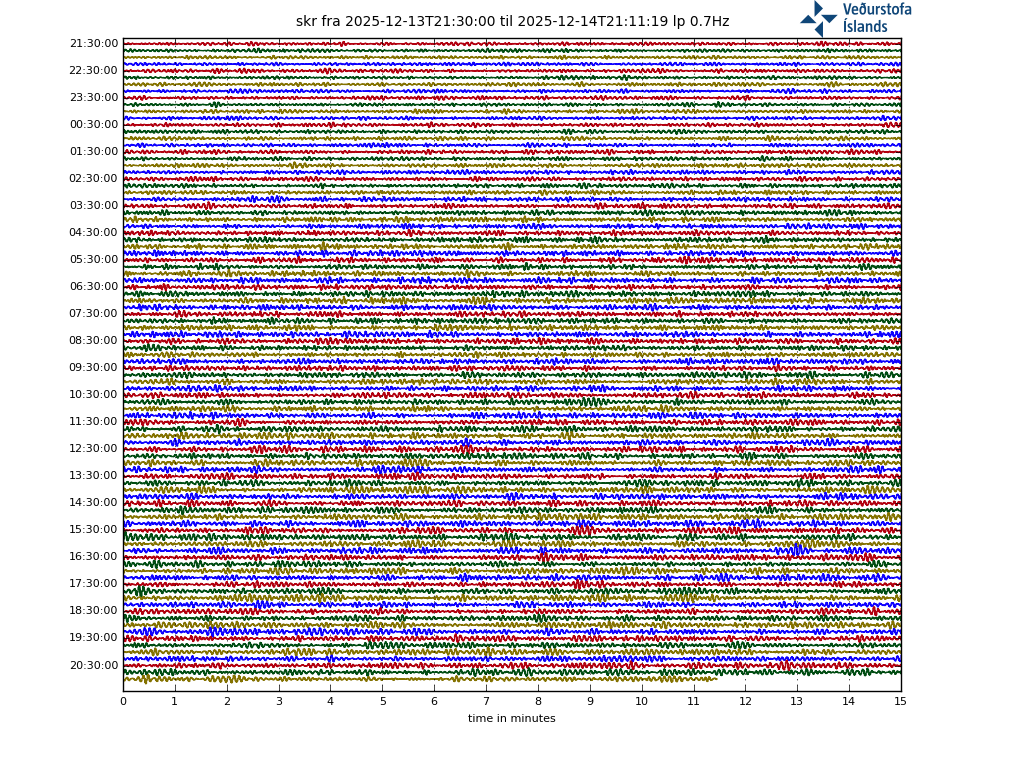This screenshot has height=768, width=1024.
Task: Click the 23:30:00 time label
Action: point(94,98)
